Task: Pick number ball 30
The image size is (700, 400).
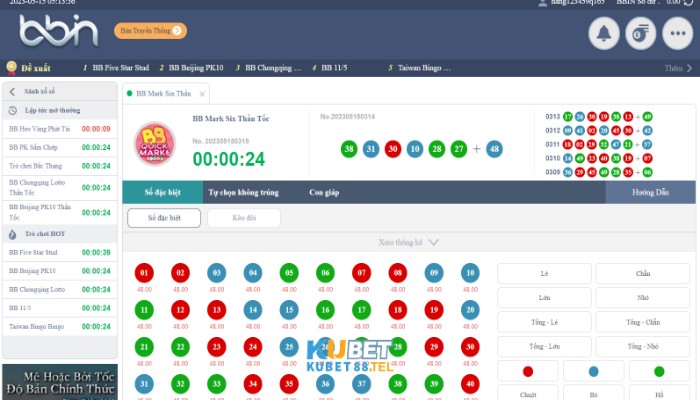Action: (x=470, y=347)
